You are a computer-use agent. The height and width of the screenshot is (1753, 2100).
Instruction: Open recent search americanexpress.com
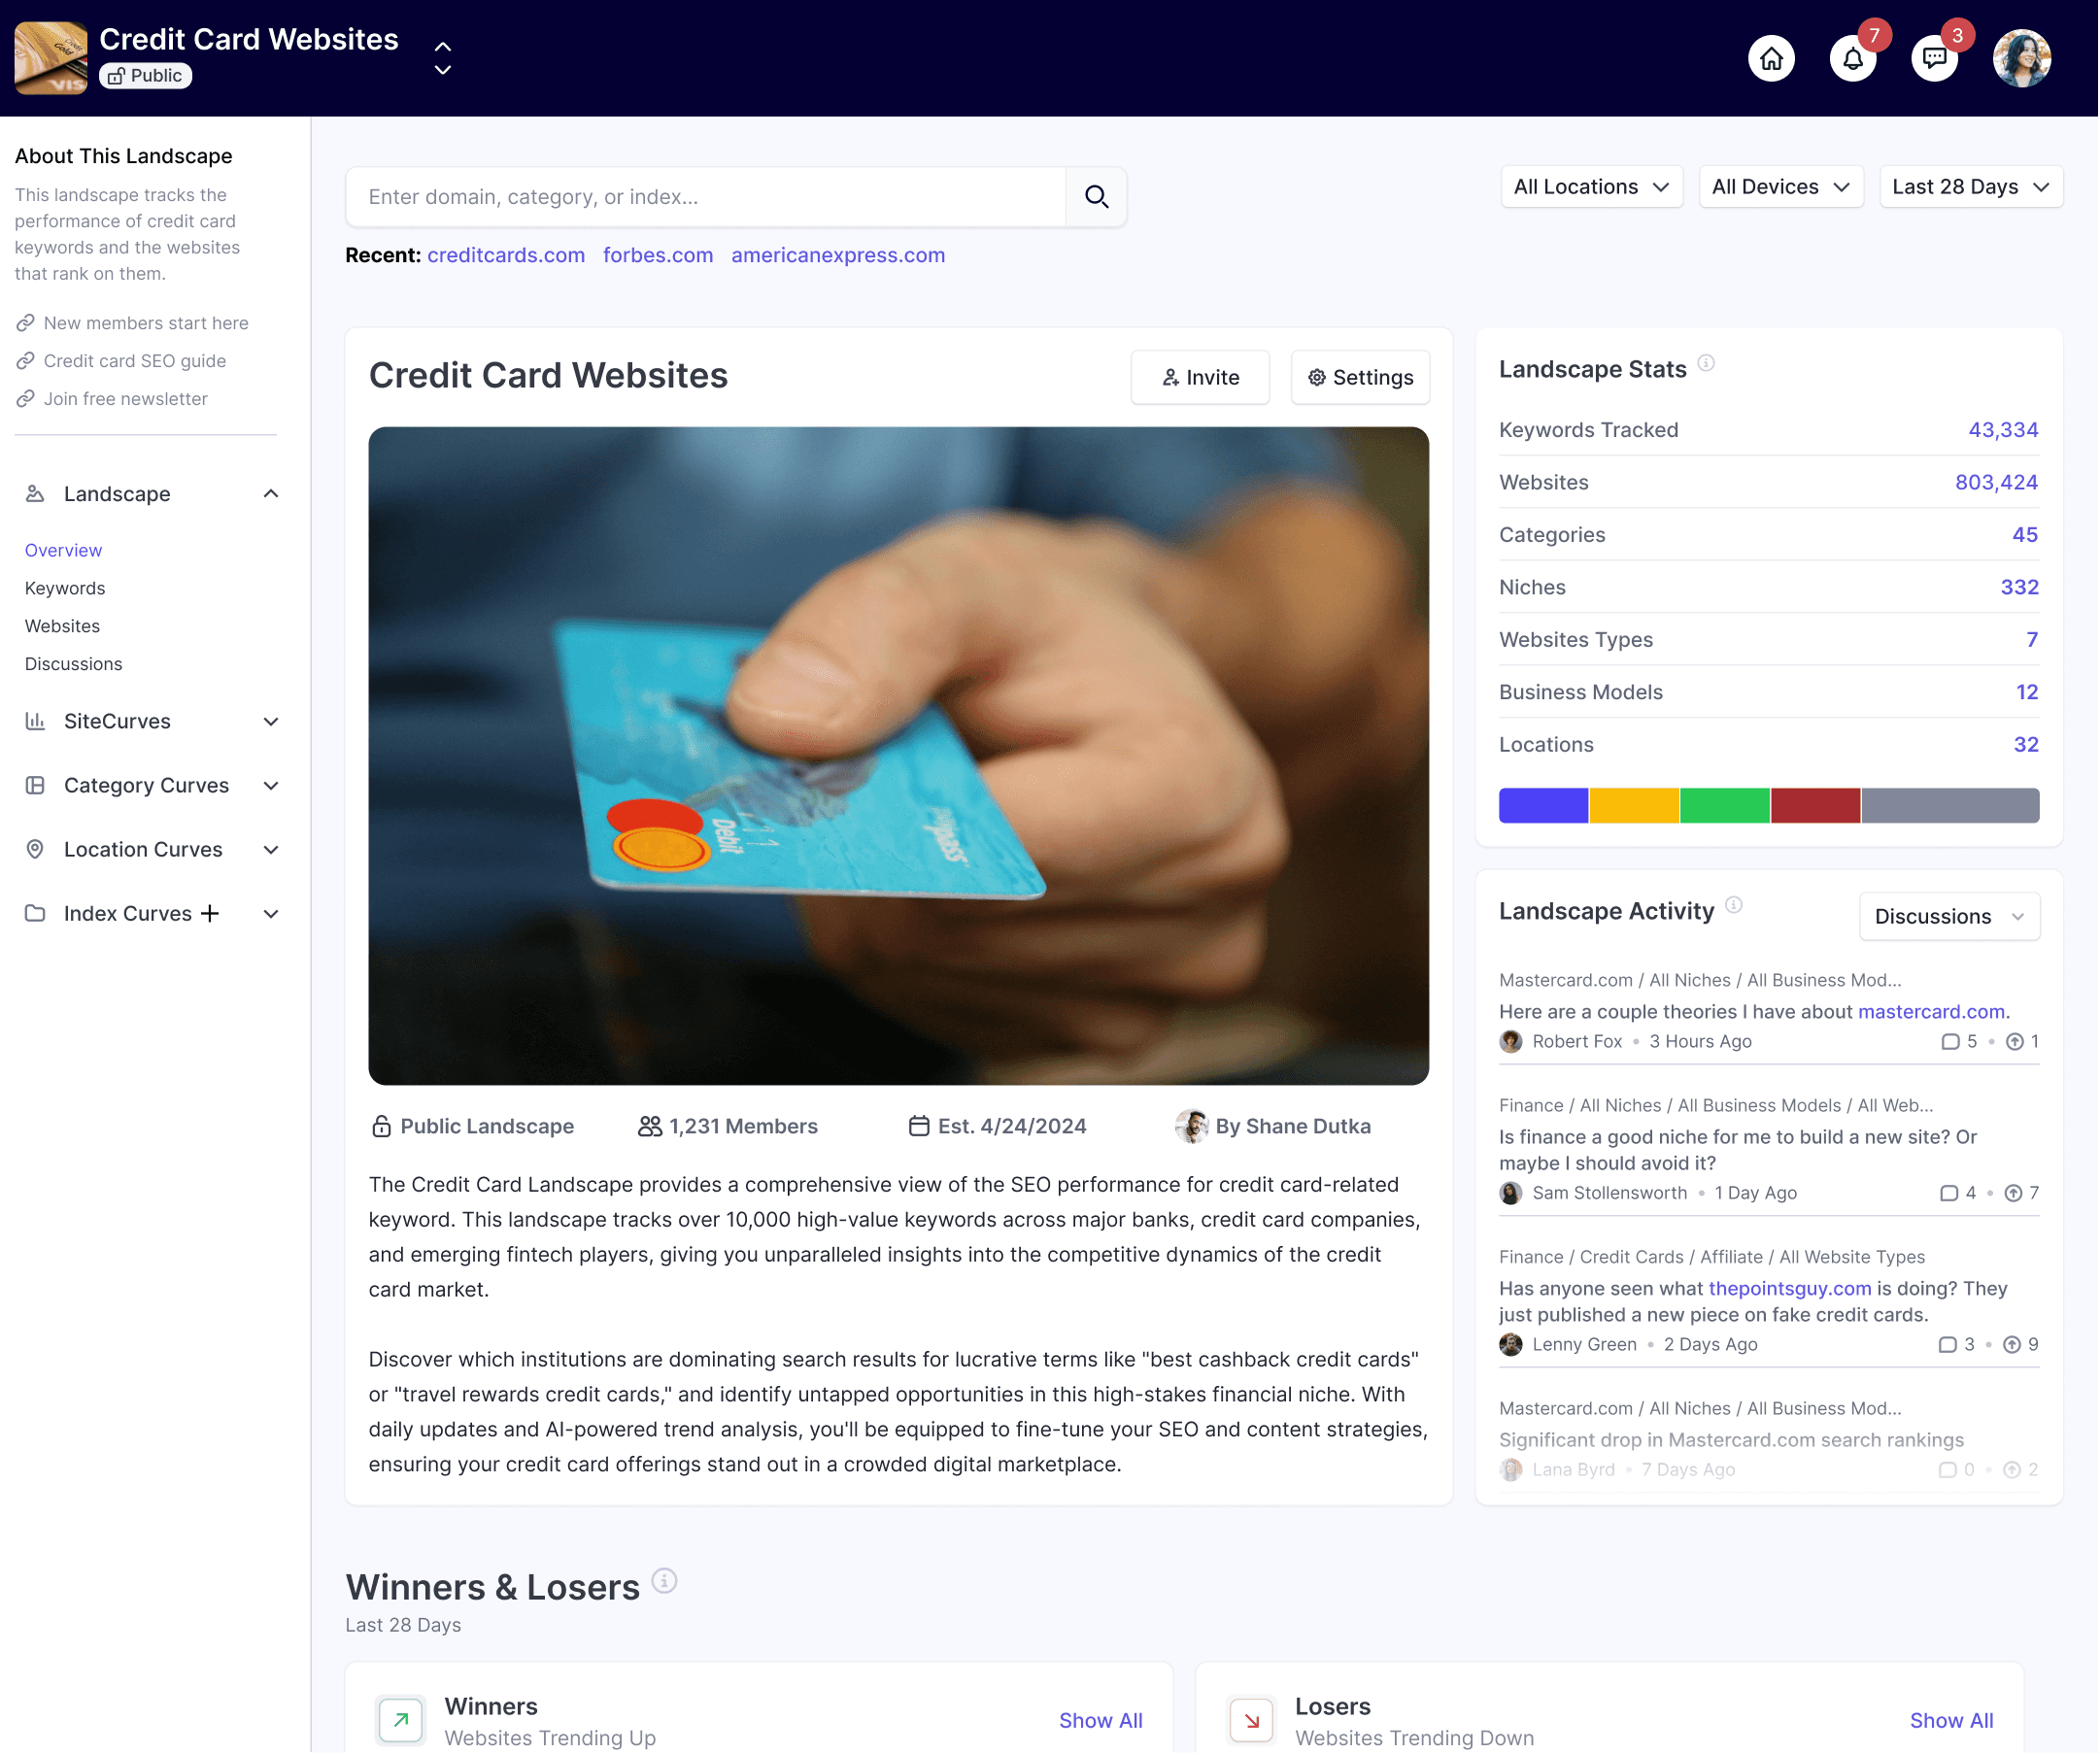(838, 255)
